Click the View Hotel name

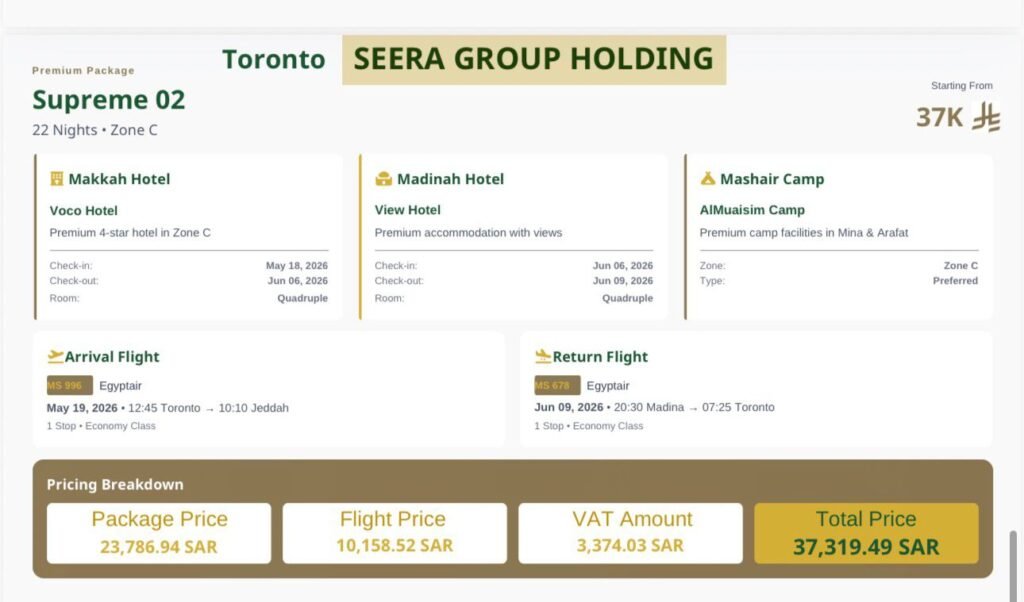coord(407,210)
